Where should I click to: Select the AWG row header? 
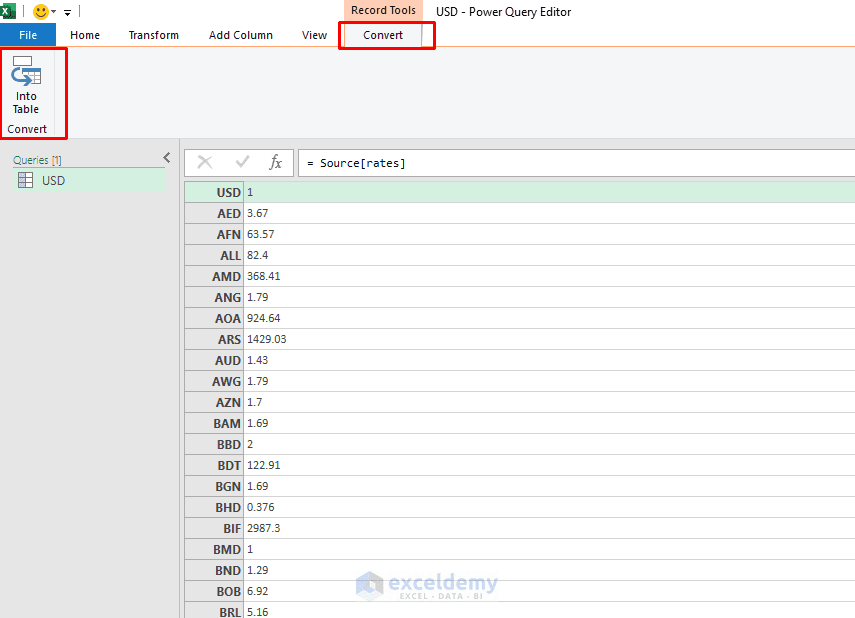pyautogui.click(x=214, y=381)
